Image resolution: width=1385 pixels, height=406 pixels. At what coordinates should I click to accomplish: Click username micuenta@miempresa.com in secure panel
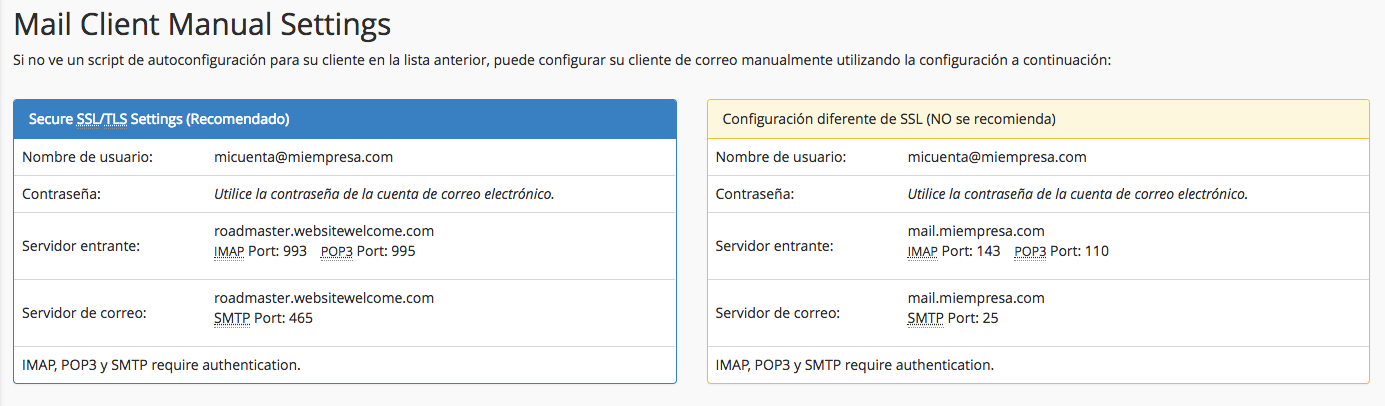[x=303, y=157]
